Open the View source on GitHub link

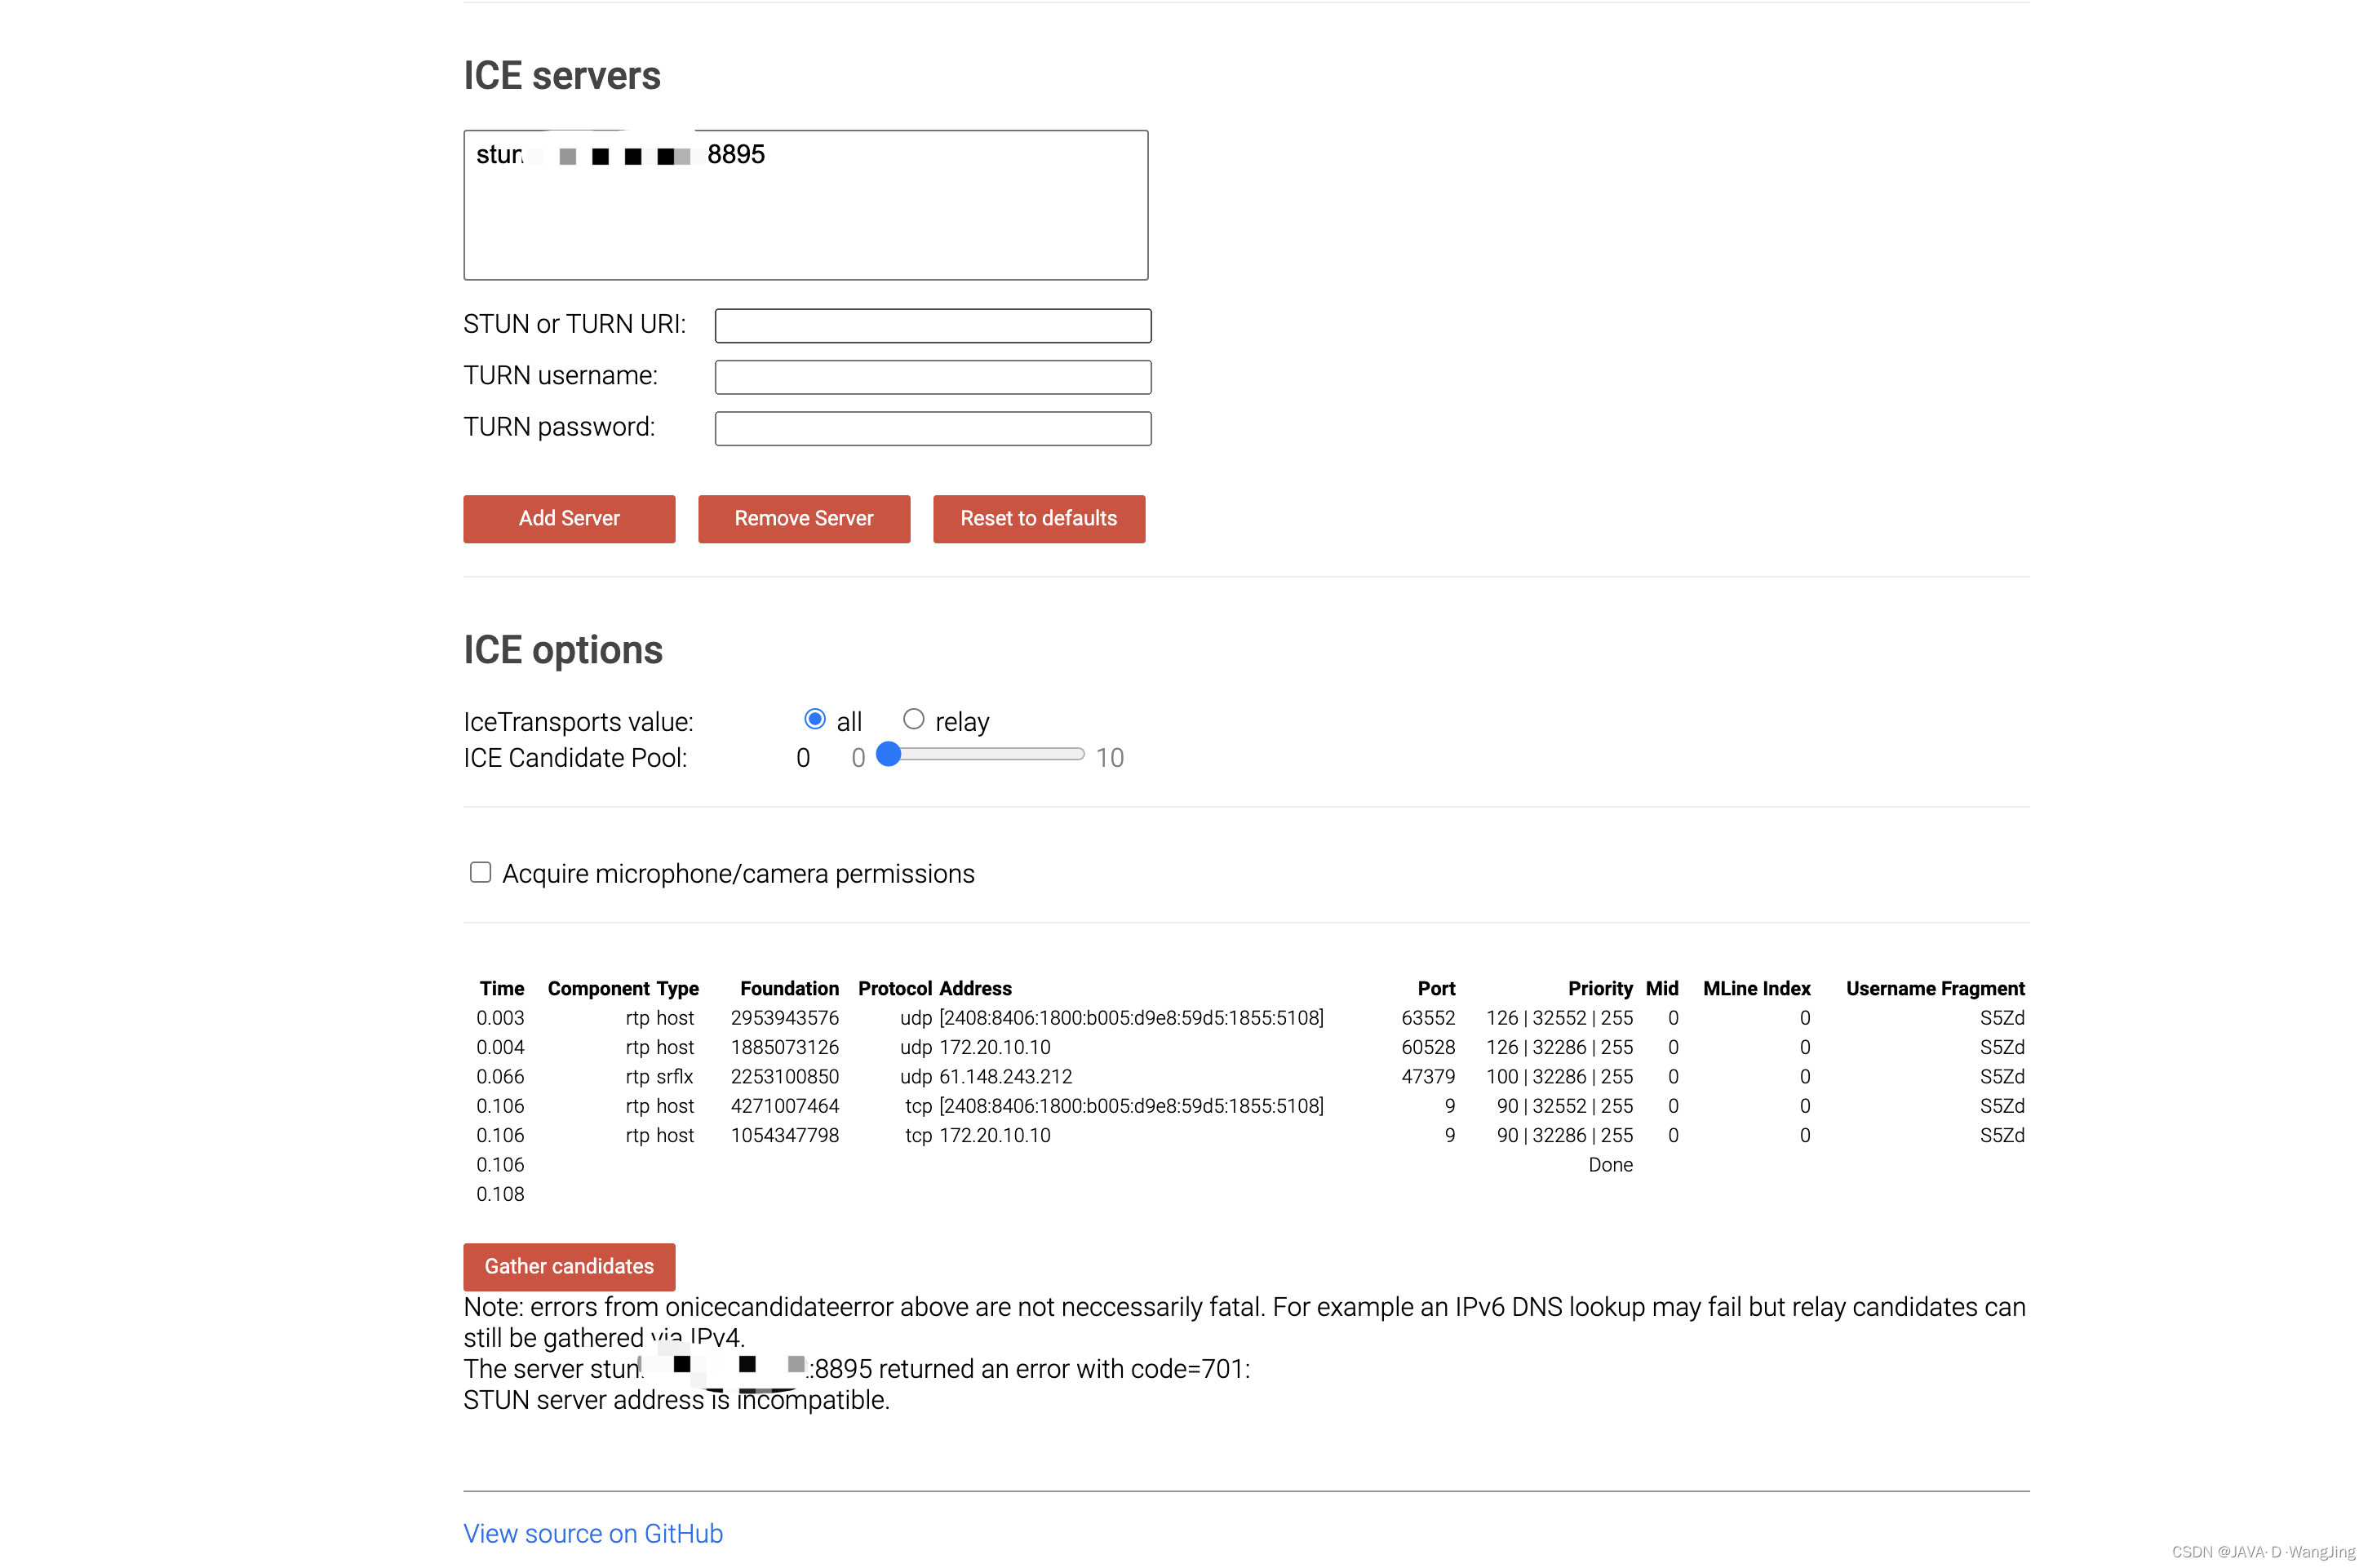pos(592,1532)
